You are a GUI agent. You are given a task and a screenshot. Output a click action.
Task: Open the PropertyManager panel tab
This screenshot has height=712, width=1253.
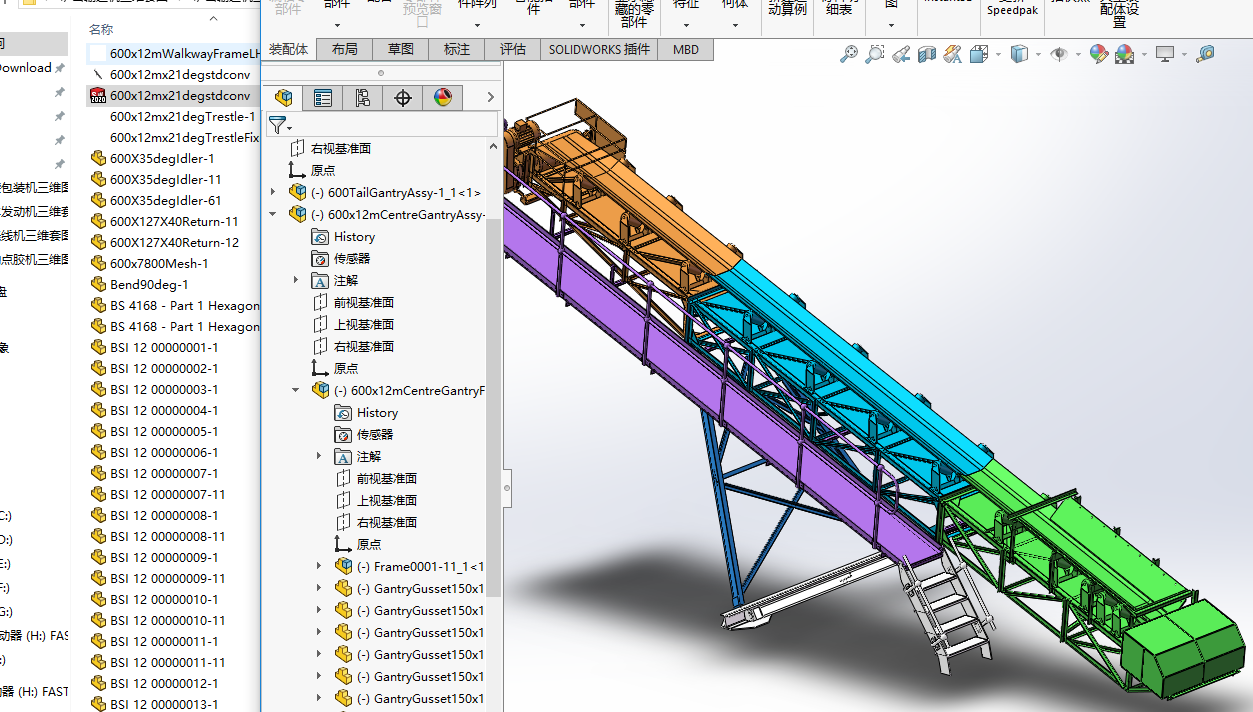pyautogui.click(x=322, y=97)
